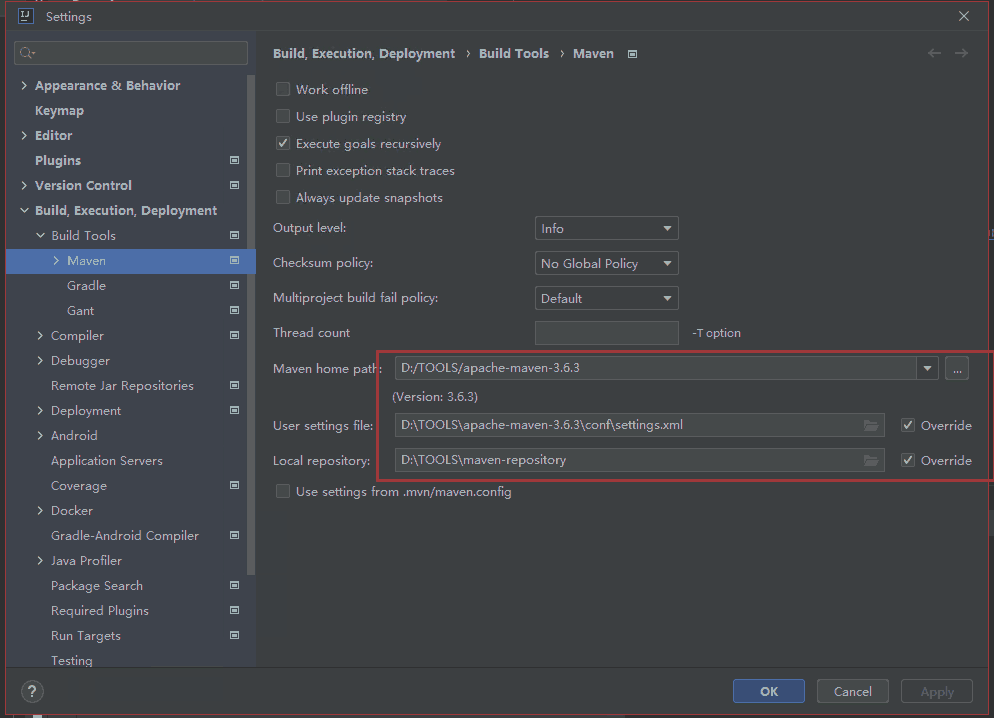994x718 pixels.
Task: Select Gradle under Build Tools
Action: click(86, 286)
